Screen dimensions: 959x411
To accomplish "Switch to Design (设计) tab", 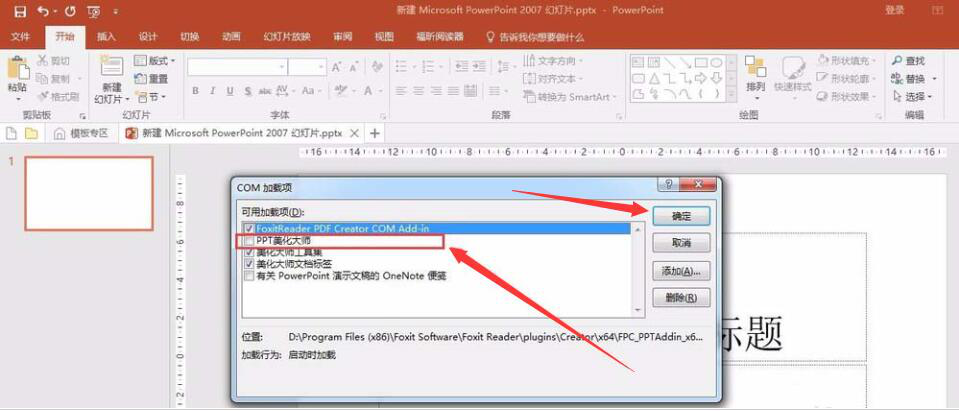I will pyautogui.click(x=148, y=37).
